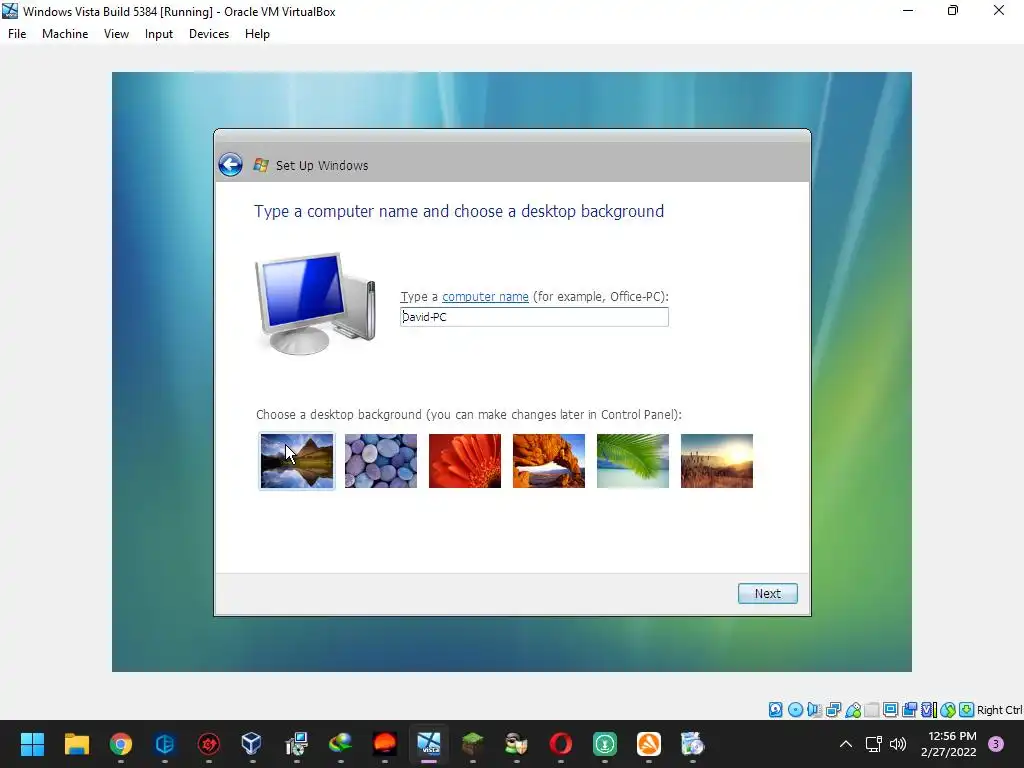Click the mouse integration status icon
The height and width of the screenshot is (768, 1024).
tap(948, 709)
